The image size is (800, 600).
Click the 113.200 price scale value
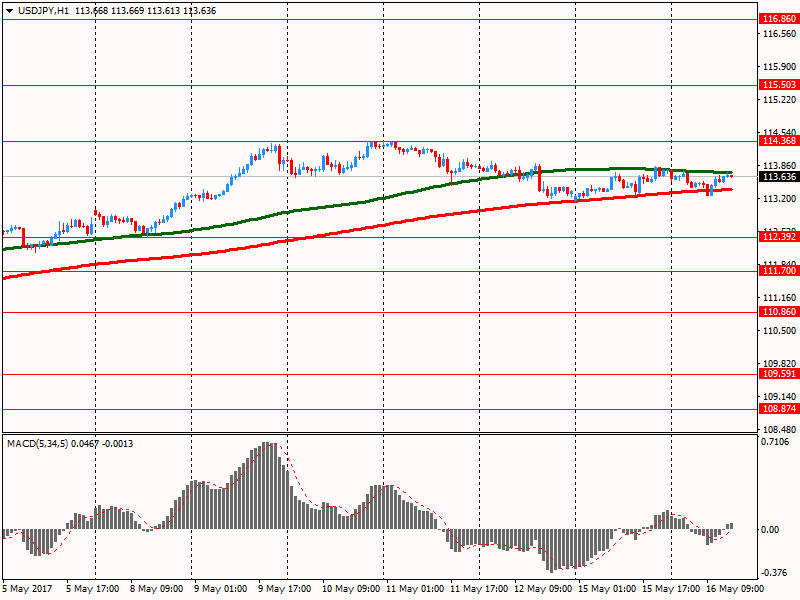[779, 198]
